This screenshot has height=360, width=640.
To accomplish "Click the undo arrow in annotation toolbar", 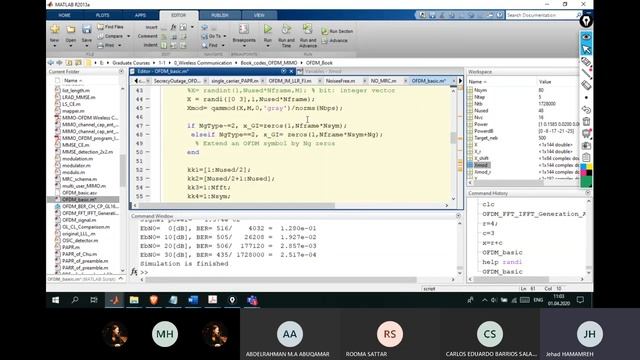I will coord(586,109).
